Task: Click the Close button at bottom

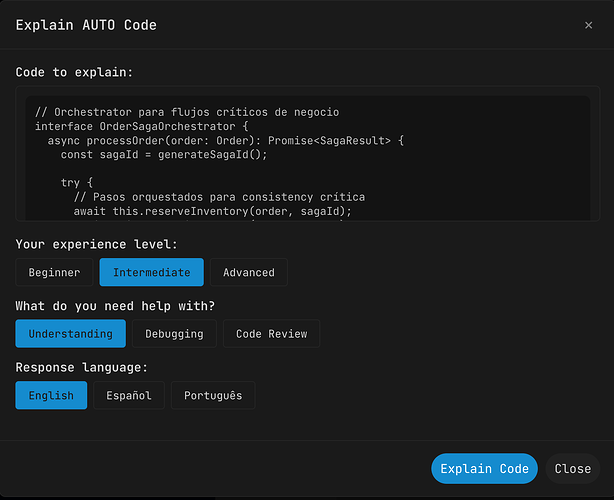Action: [x=572, y=469]
